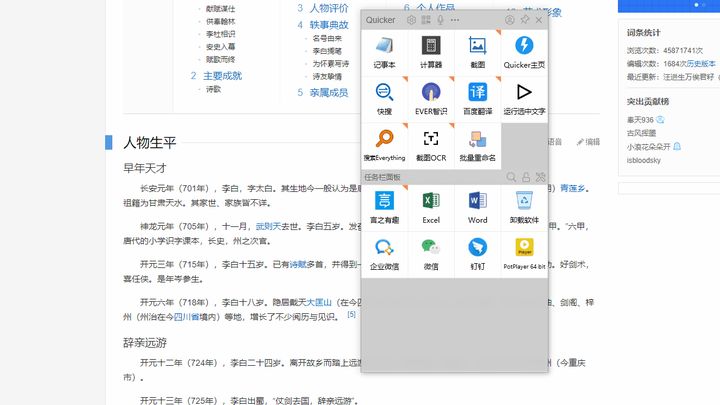The height and width of the screenshot is (405, 720).
Task: Open contributor isbloodsky profile
Action: (644, 160)
